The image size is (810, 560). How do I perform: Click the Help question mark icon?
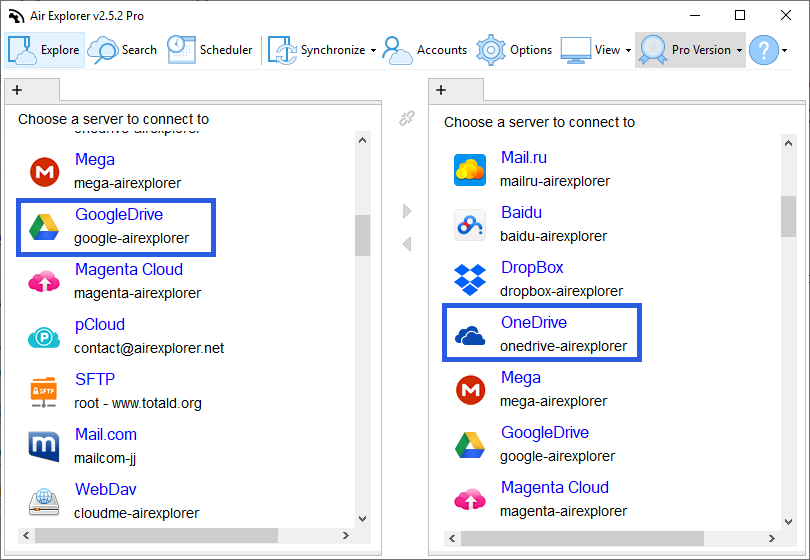coord(764,50)
